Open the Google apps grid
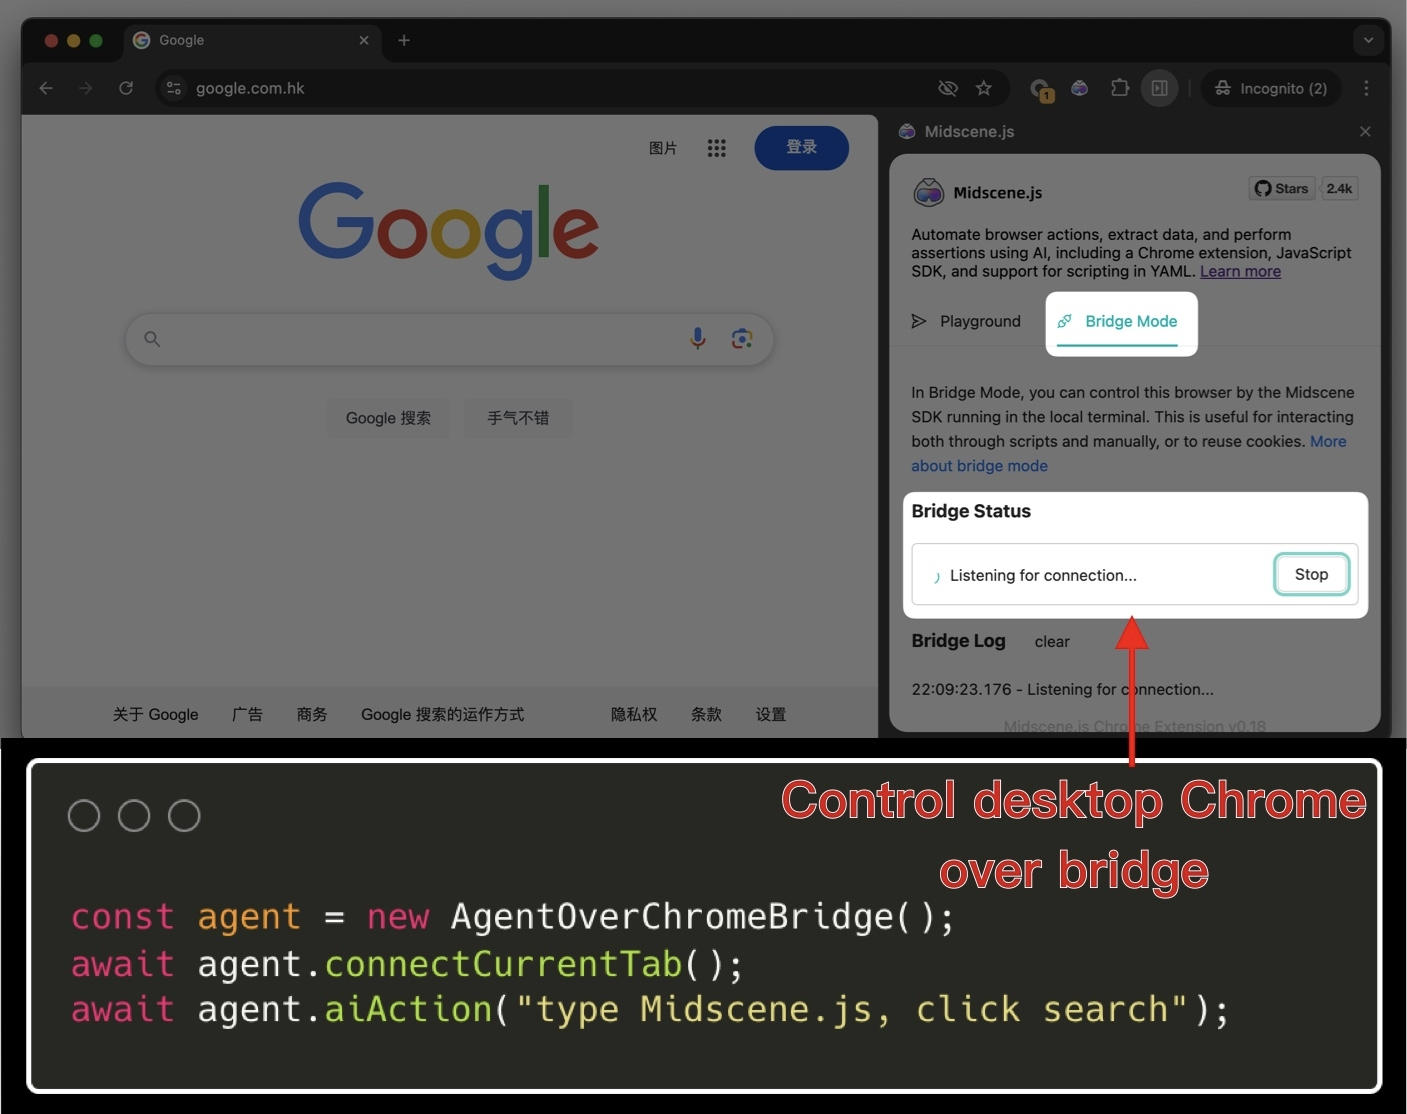The height and width of the screenshot is (1114, 1407). 716,148
